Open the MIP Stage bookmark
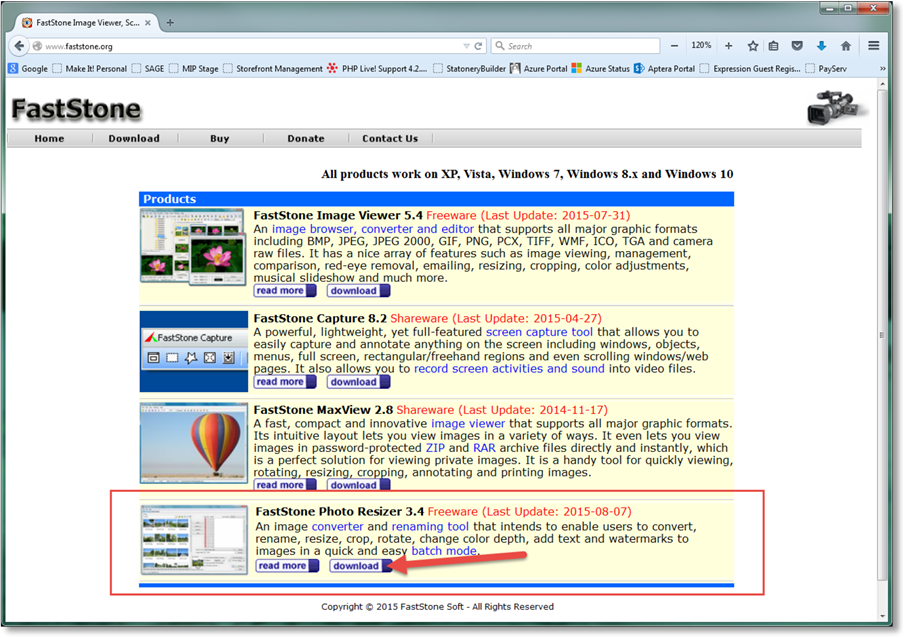The height and width of the screenshot is (638, 904). click(194, 69)
